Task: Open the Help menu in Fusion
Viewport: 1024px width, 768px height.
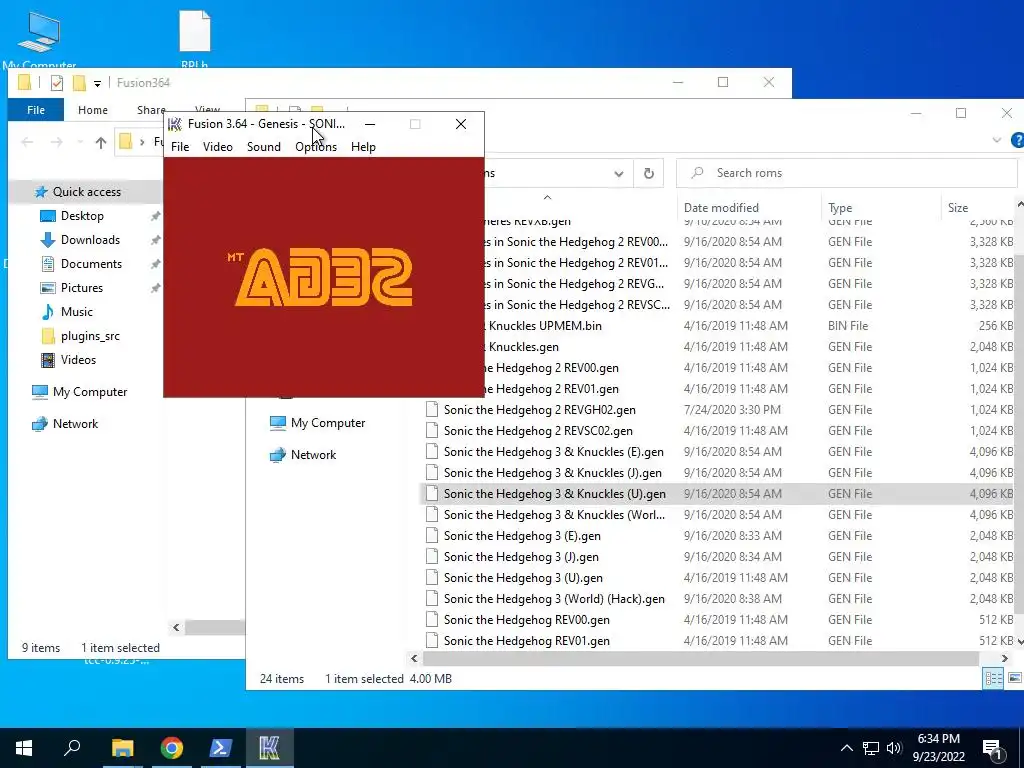Action: point(363,147)
